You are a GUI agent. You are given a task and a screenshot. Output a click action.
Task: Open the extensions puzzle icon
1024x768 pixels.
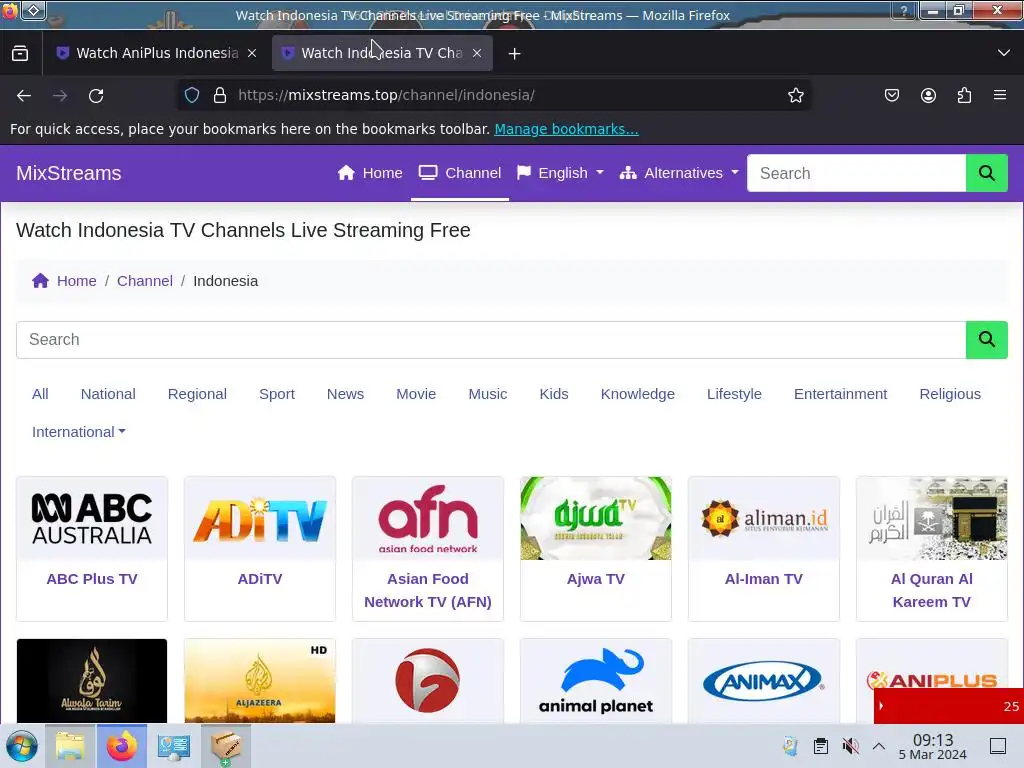(964, 95)
